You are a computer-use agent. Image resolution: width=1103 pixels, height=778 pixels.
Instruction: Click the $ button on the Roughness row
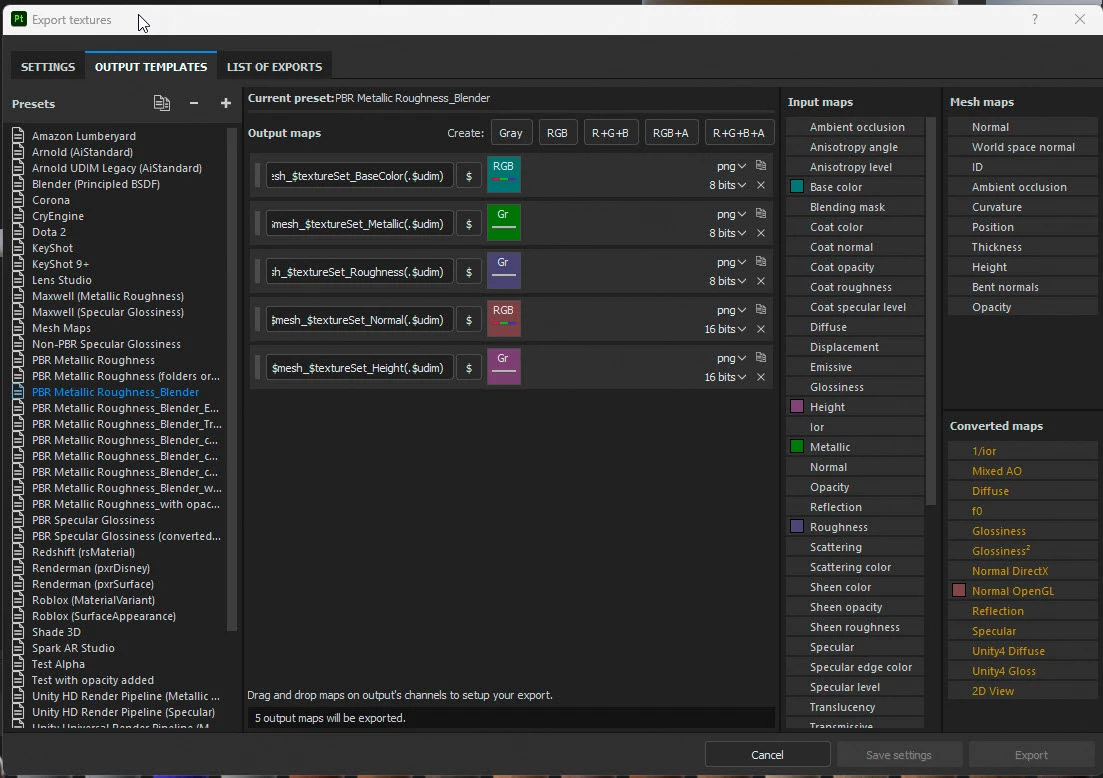point(468,272)
